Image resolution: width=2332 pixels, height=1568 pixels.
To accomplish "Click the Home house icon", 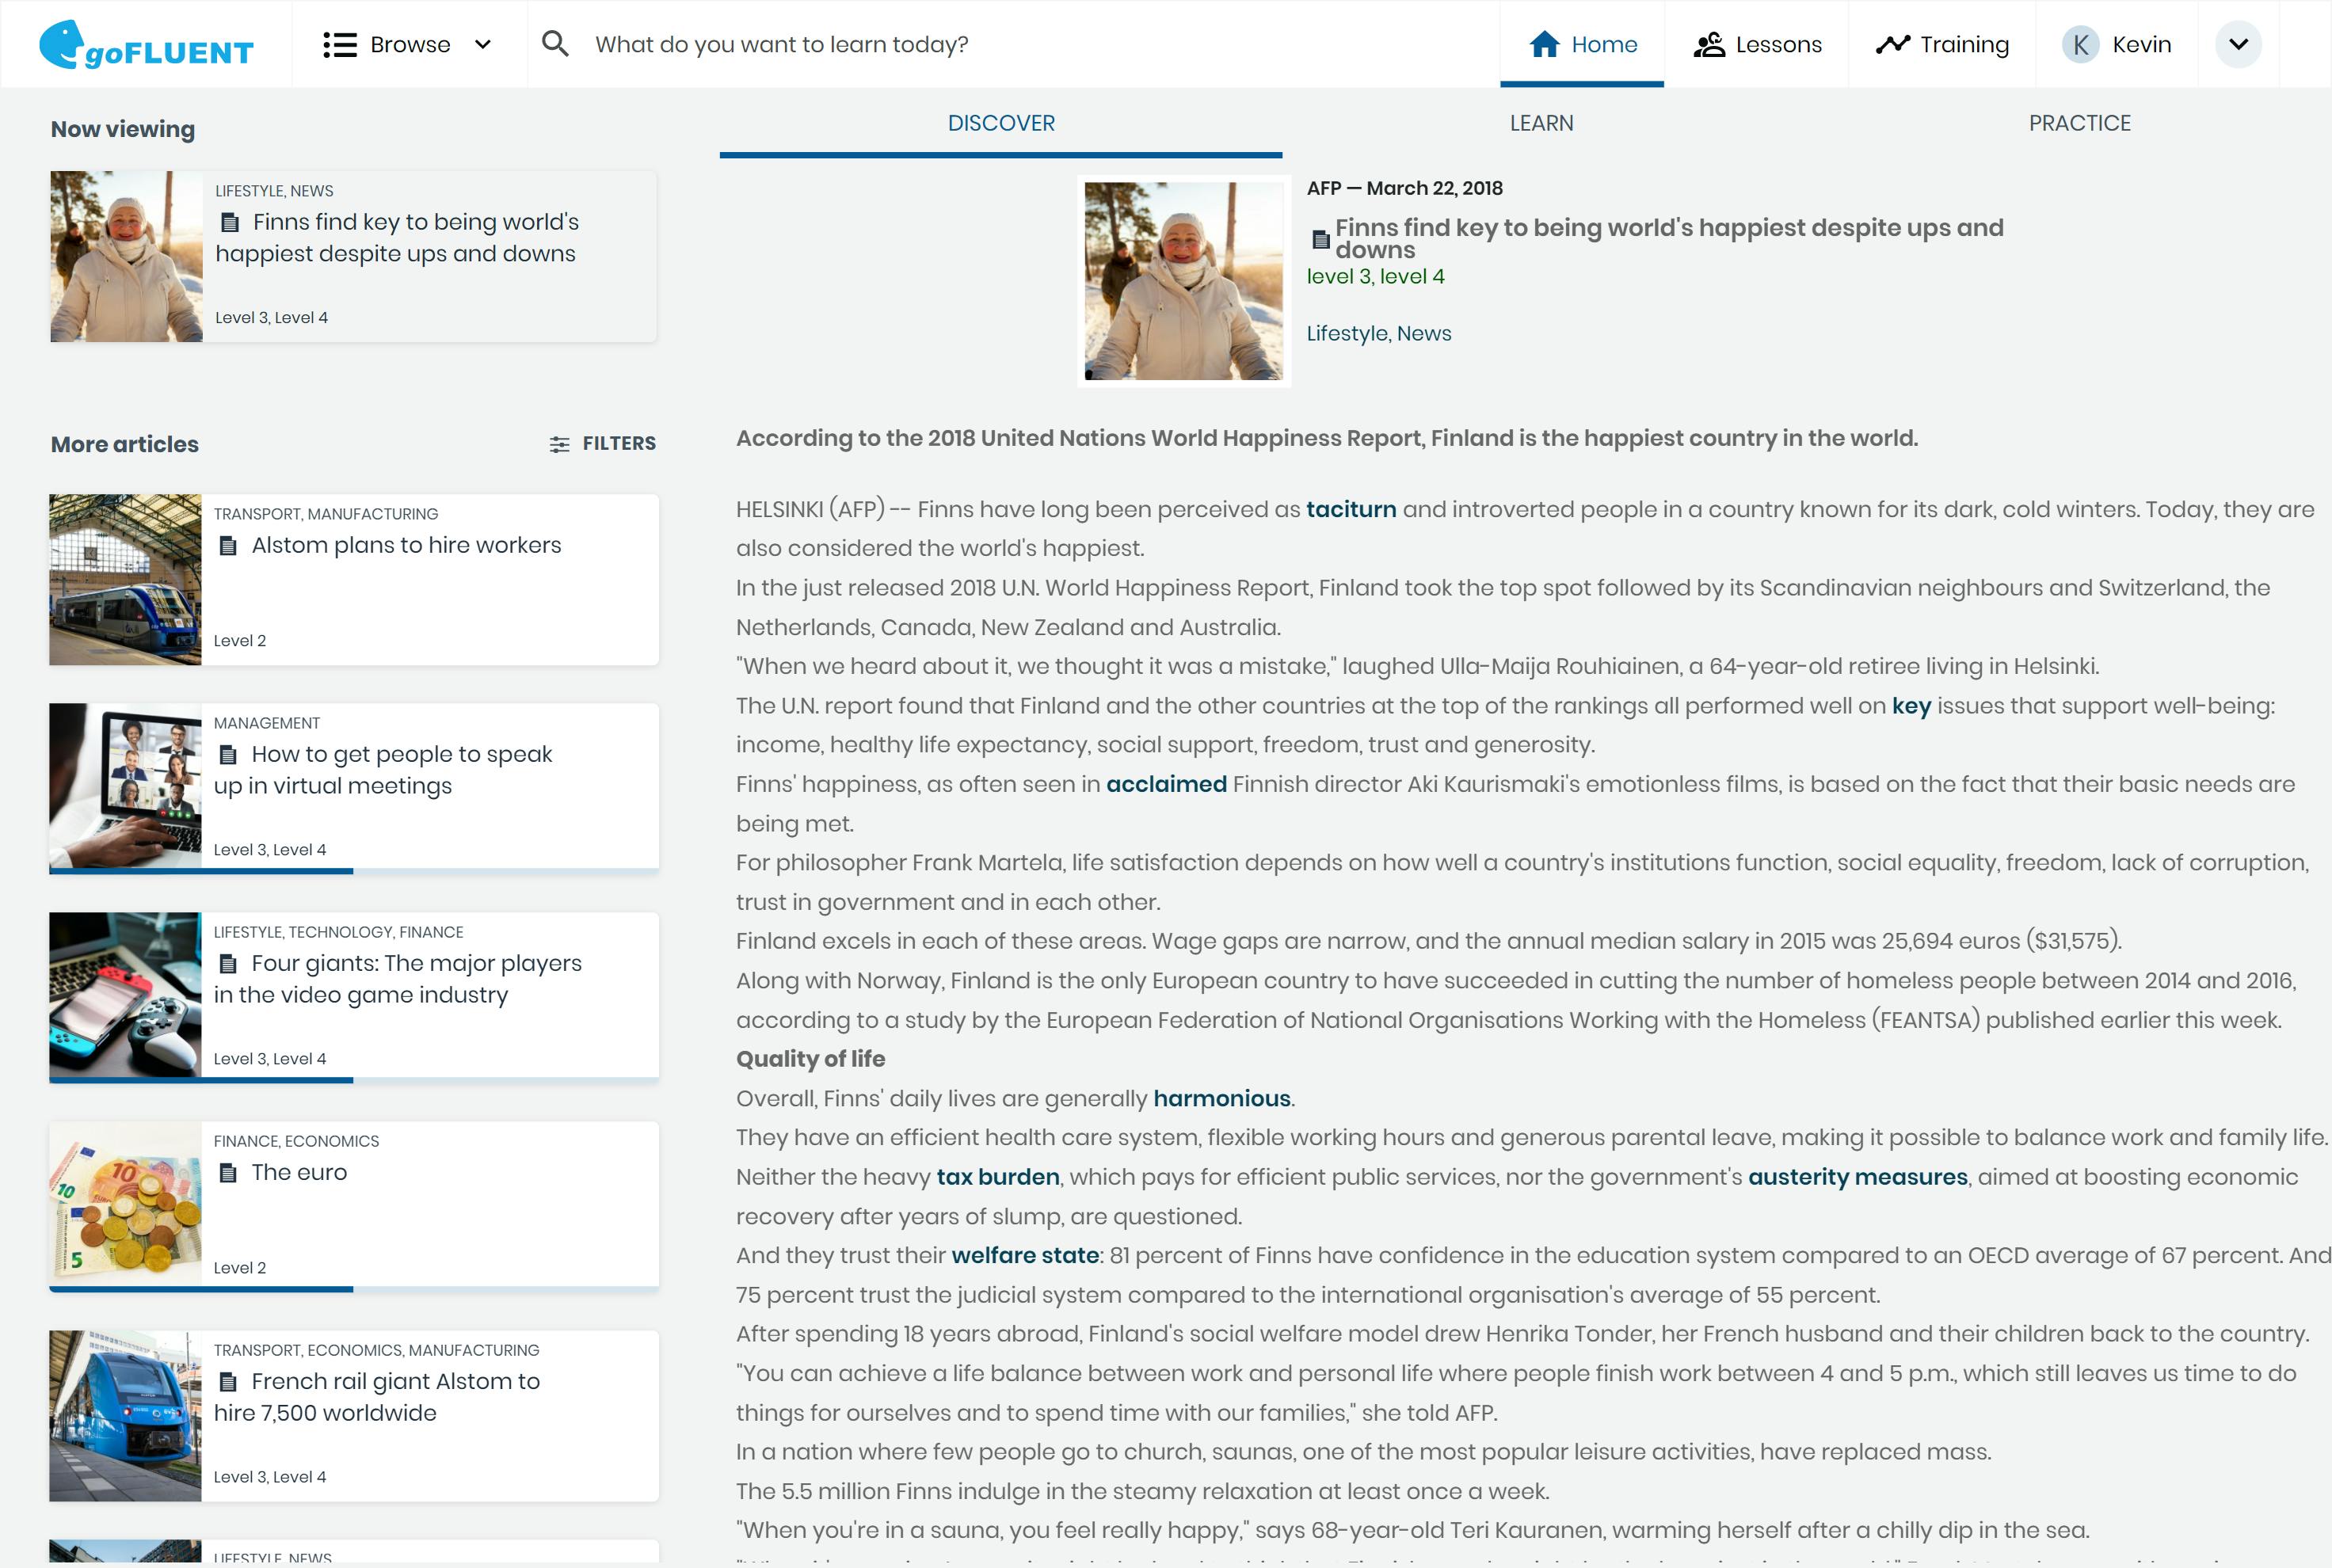I will click(1544, 44).
